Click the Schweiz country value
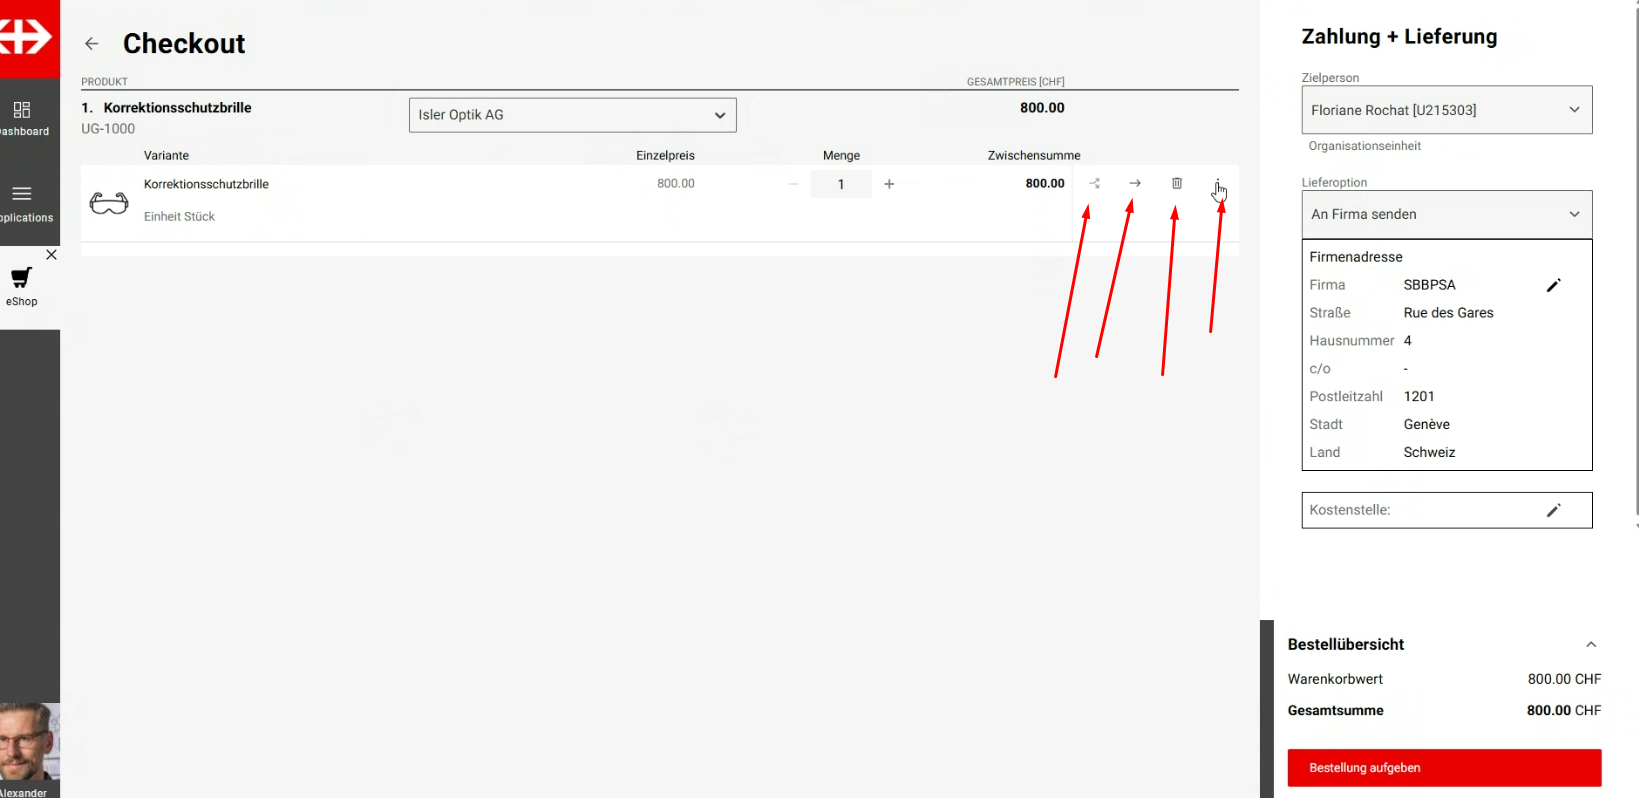 point(1430,453)
